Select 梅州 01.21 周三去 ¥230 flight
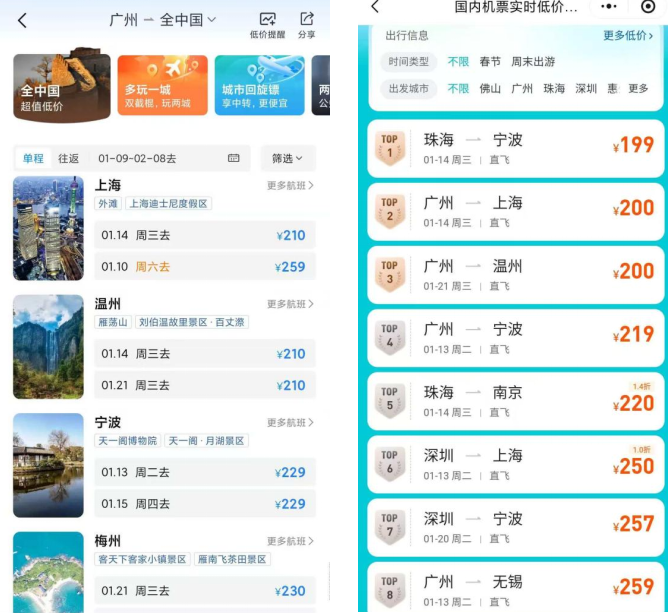Image resolution: width=668 pixels, height=615 pixels. click(205, 590)
